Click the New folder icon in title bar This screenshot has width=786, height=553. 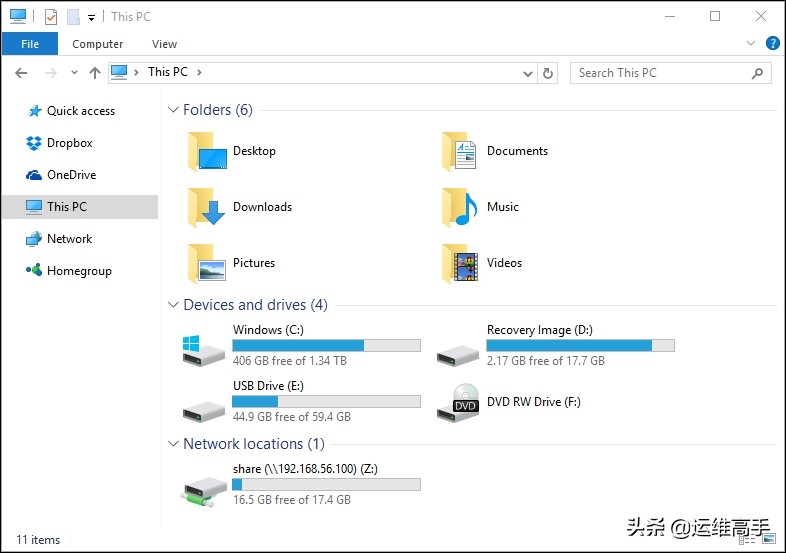click(73, 17)
